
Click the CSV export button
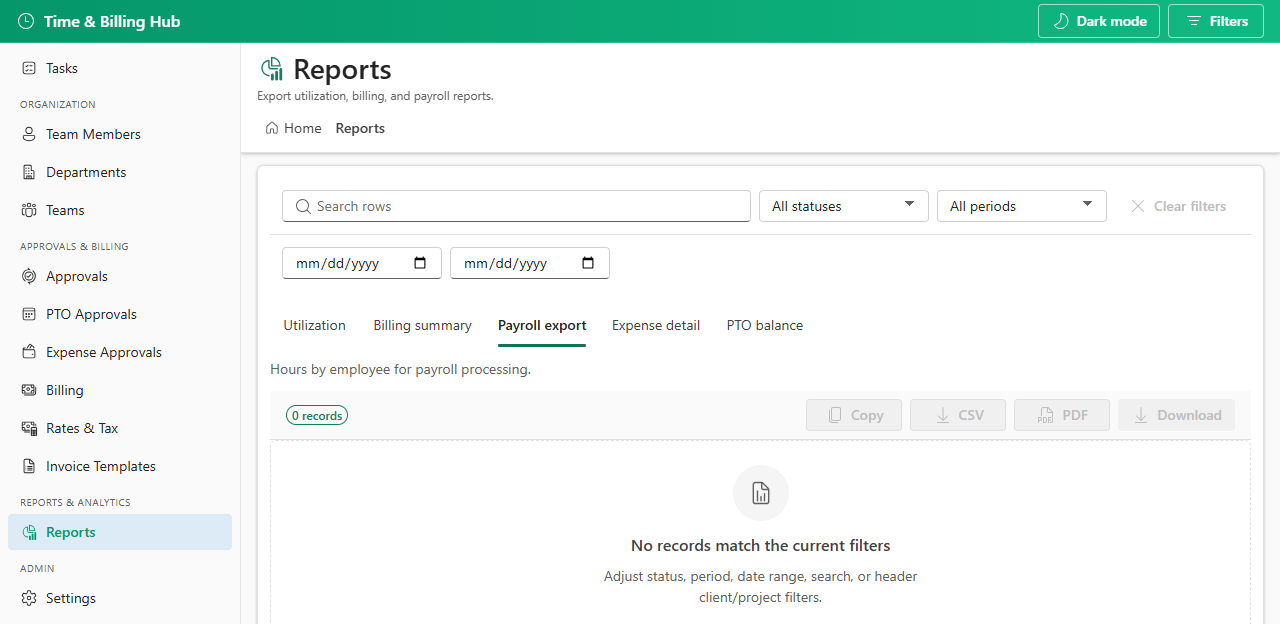[958, 415]
